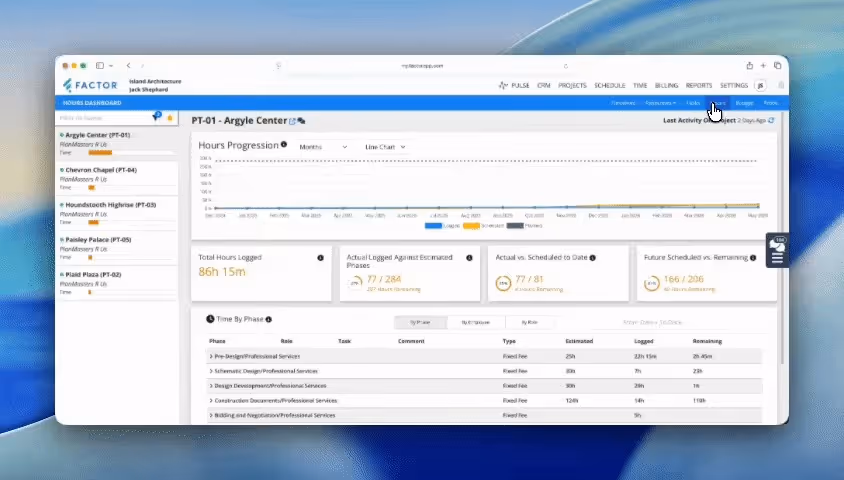Screen dimensions: 844x480
Task: Click Argyle Center time progress bar
Action: click(x=131, y=153)
